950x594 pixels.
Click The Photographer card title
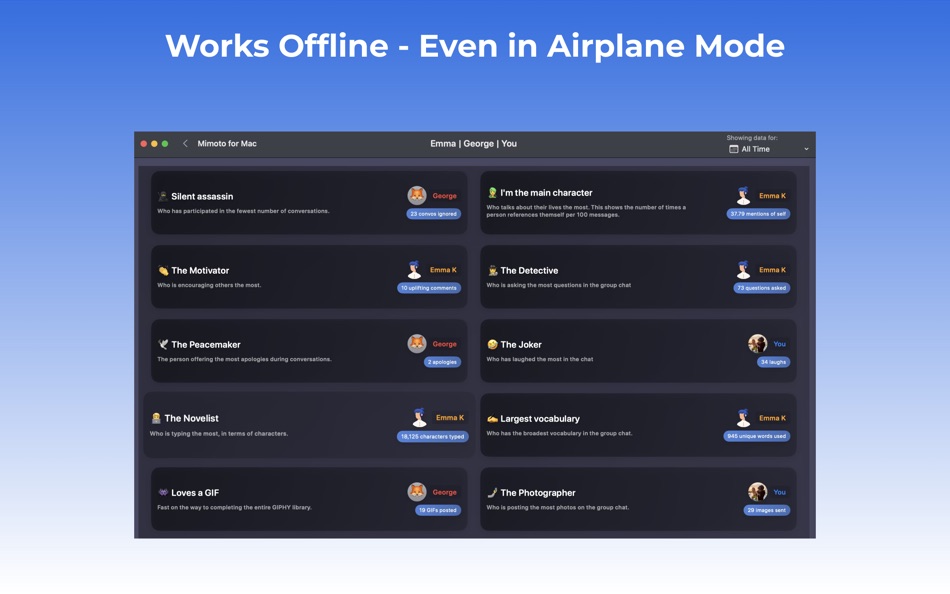pyautogui.click(x=538, y=493)
